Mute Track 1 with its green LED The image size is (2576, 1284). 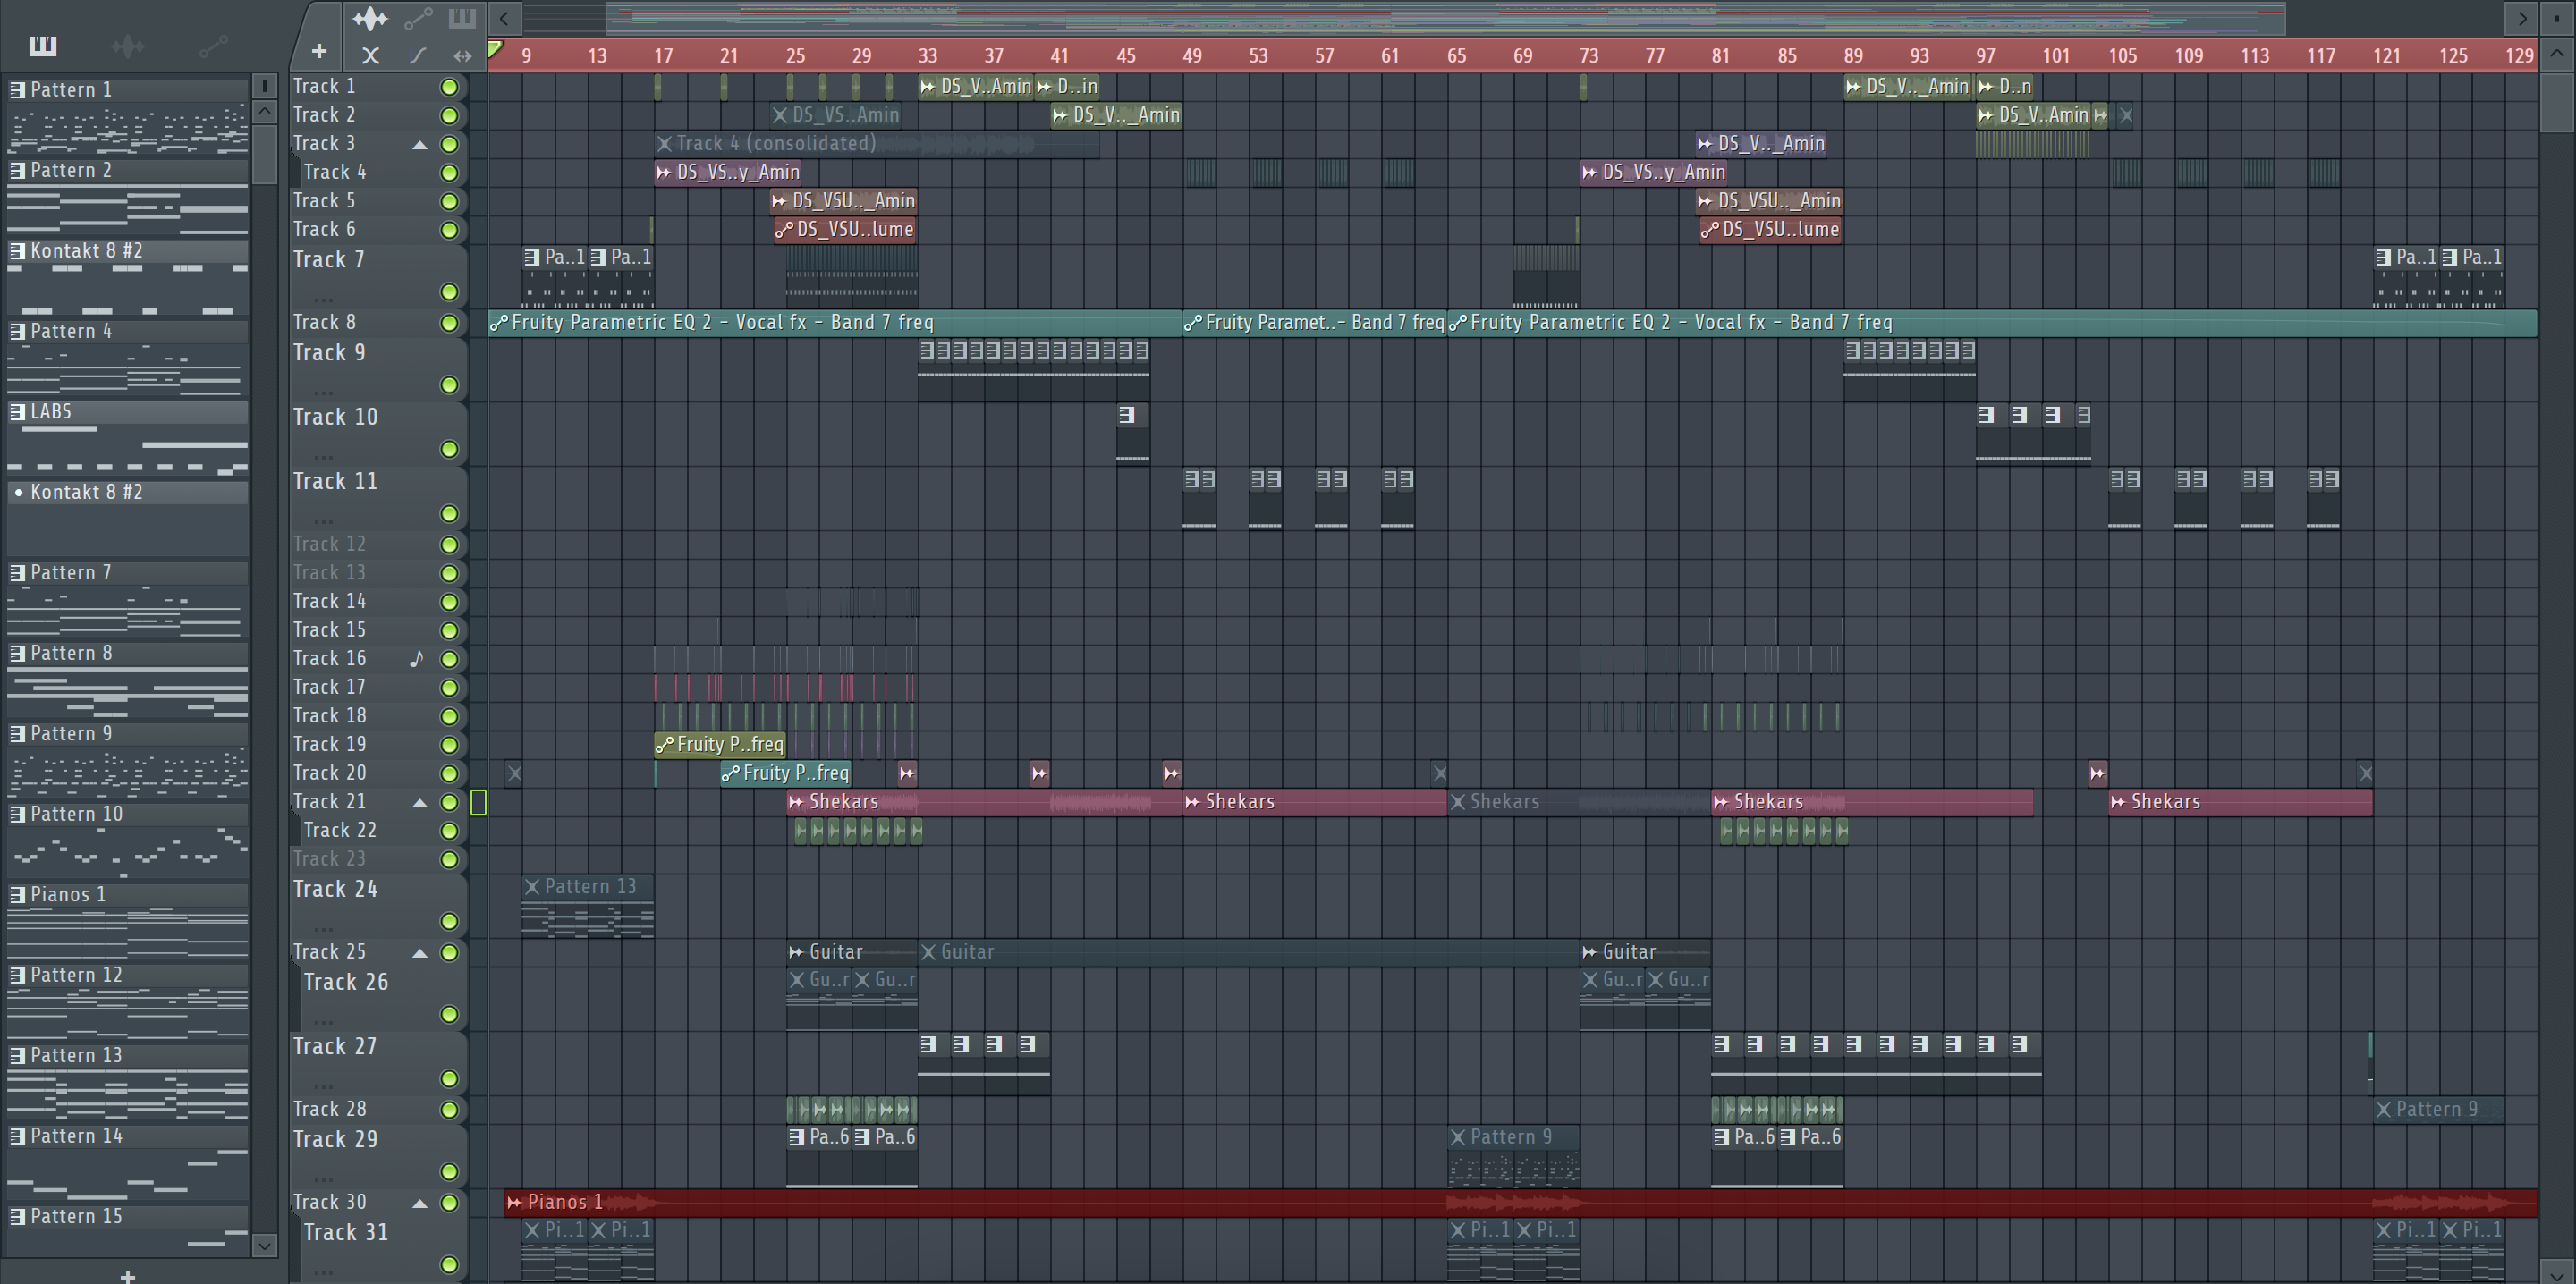tap(450, 87)
